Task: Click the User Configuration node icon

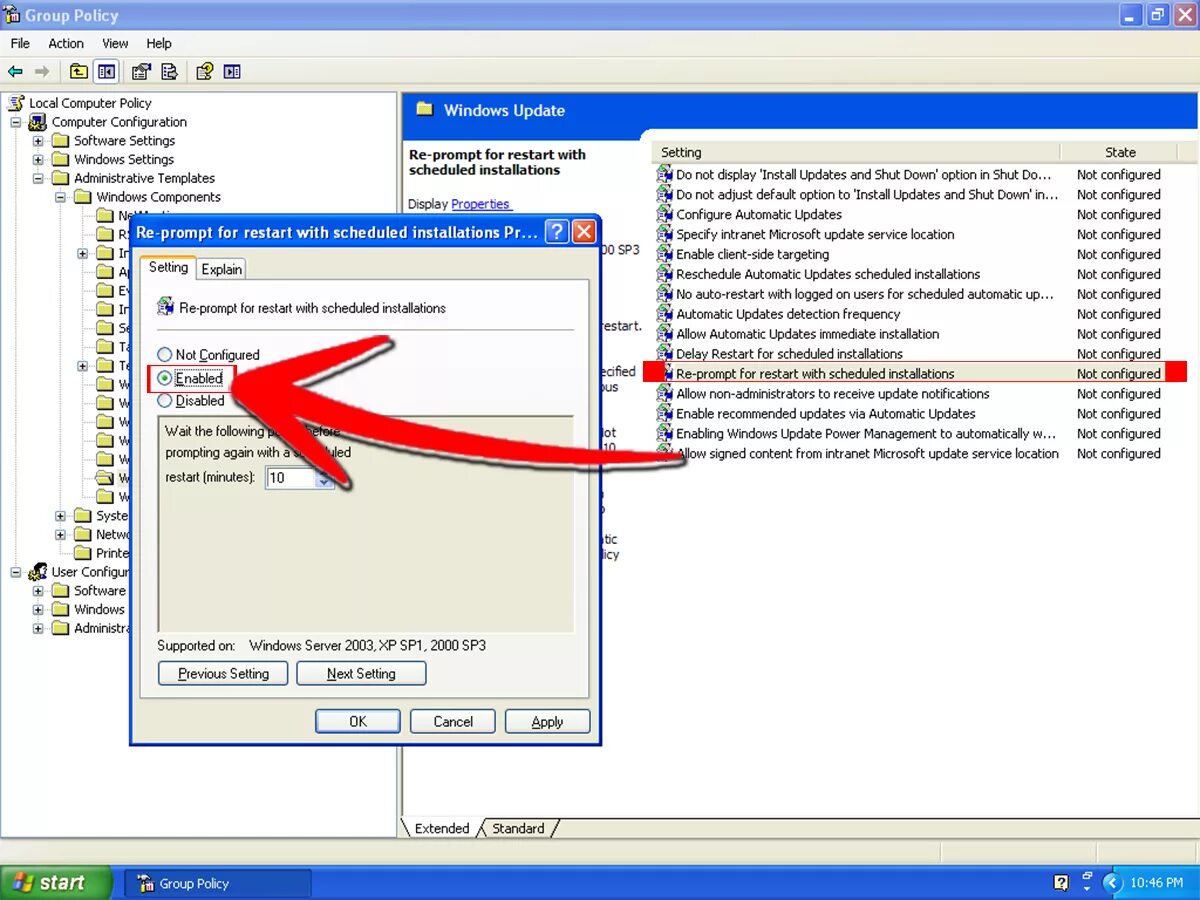Action: 38,572
